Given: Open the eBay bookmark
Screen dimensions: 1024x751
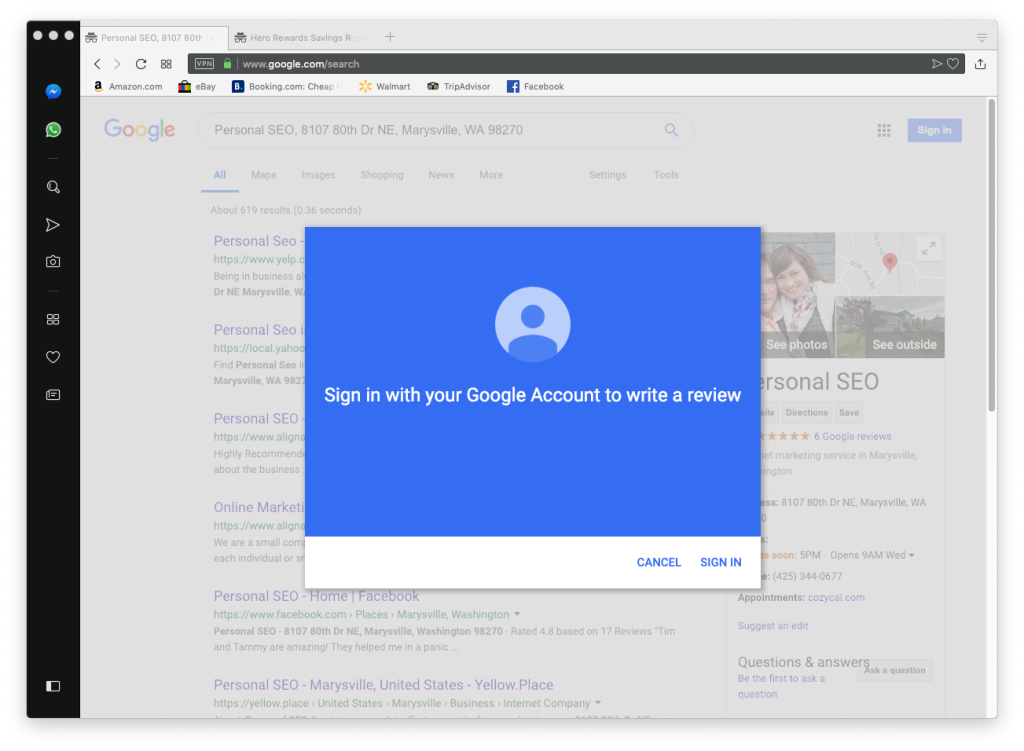Looking at the screenshot, I should coord(197,86).
